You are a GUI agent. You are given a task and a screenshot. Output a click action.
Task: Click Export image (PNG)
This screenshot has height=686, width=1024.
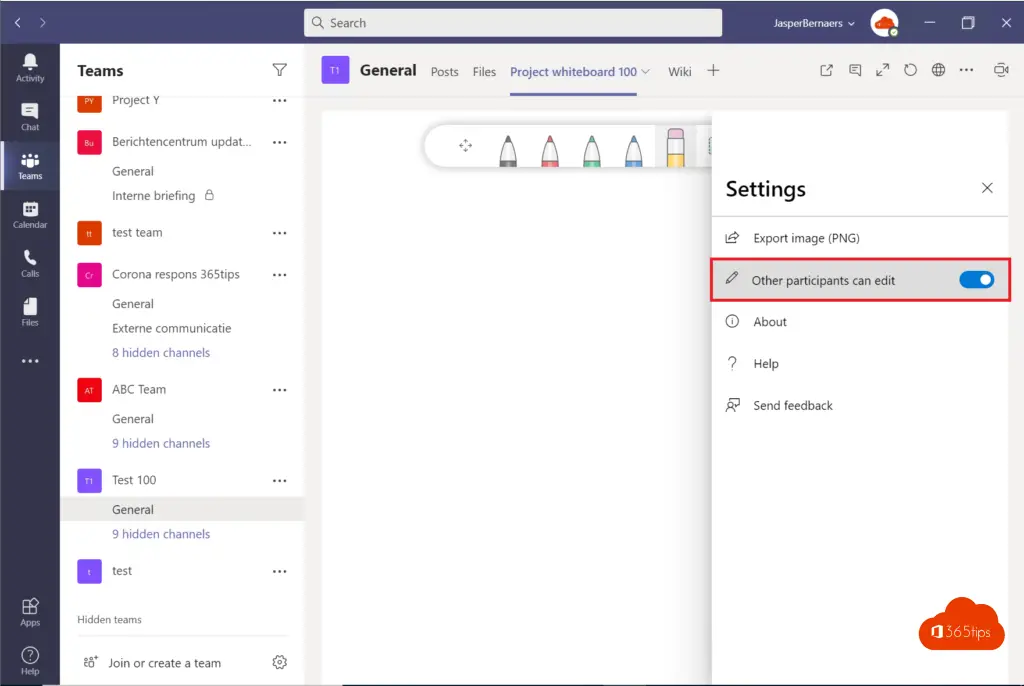coord(806,238)
